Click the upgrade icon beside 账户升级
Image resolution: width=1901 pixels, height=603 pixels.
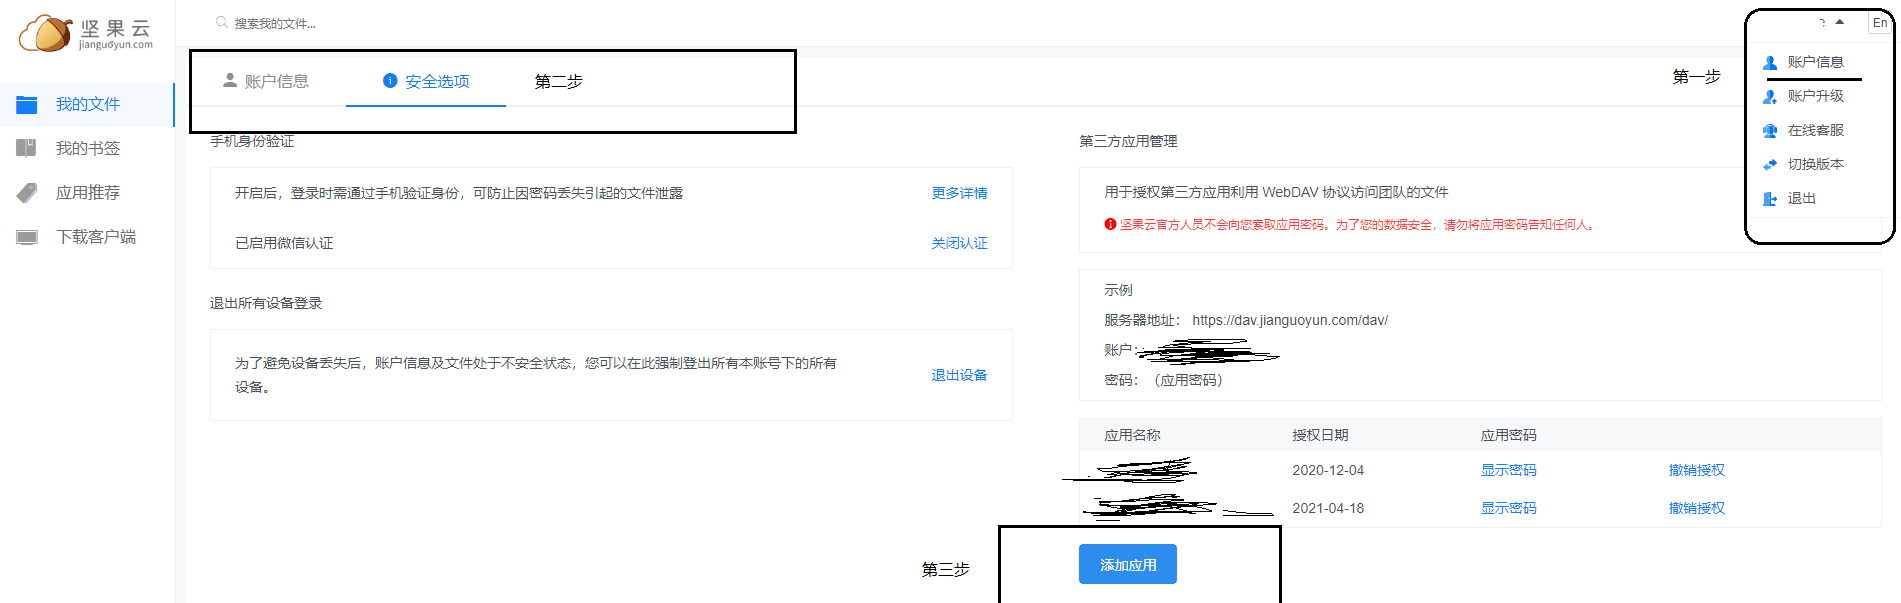click(1770, 96)
